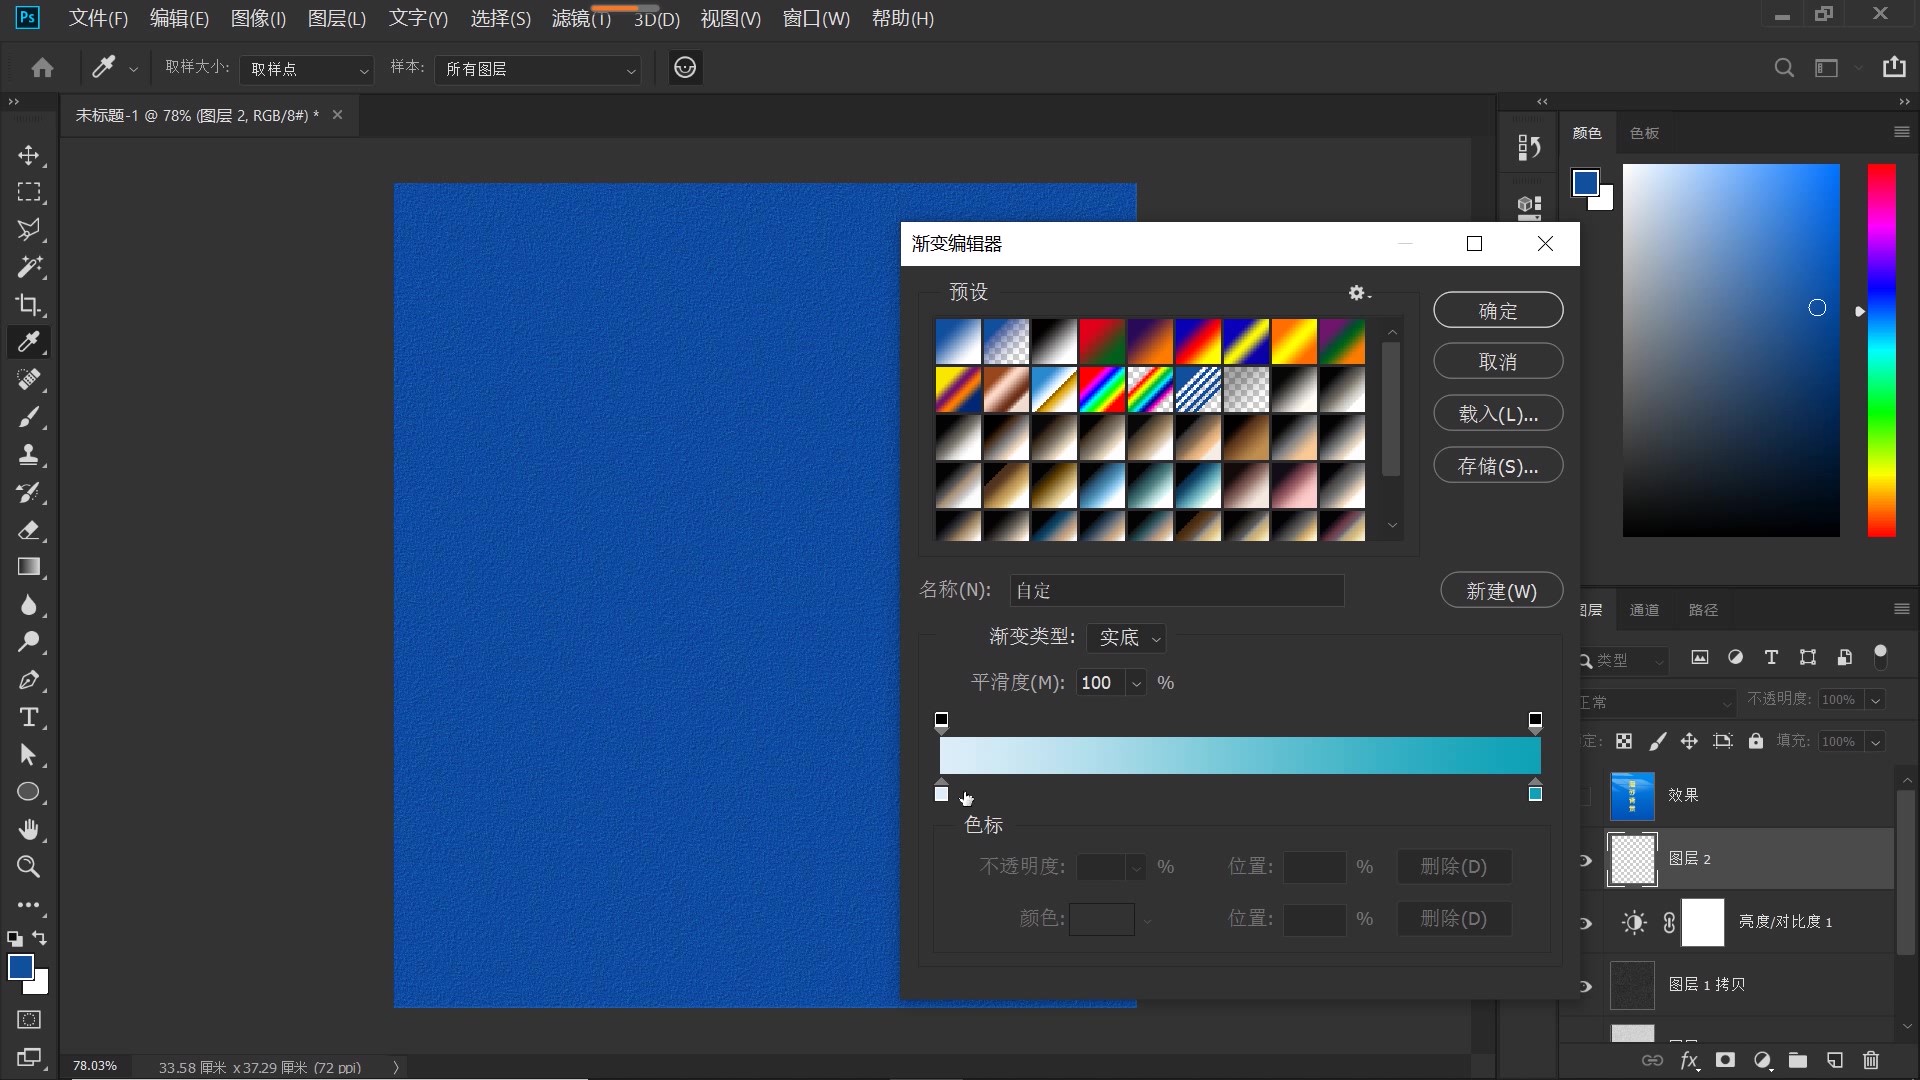
Task: Select the right teal gradient color stop
Action: pyautogui.click(x=1535, y=792)
